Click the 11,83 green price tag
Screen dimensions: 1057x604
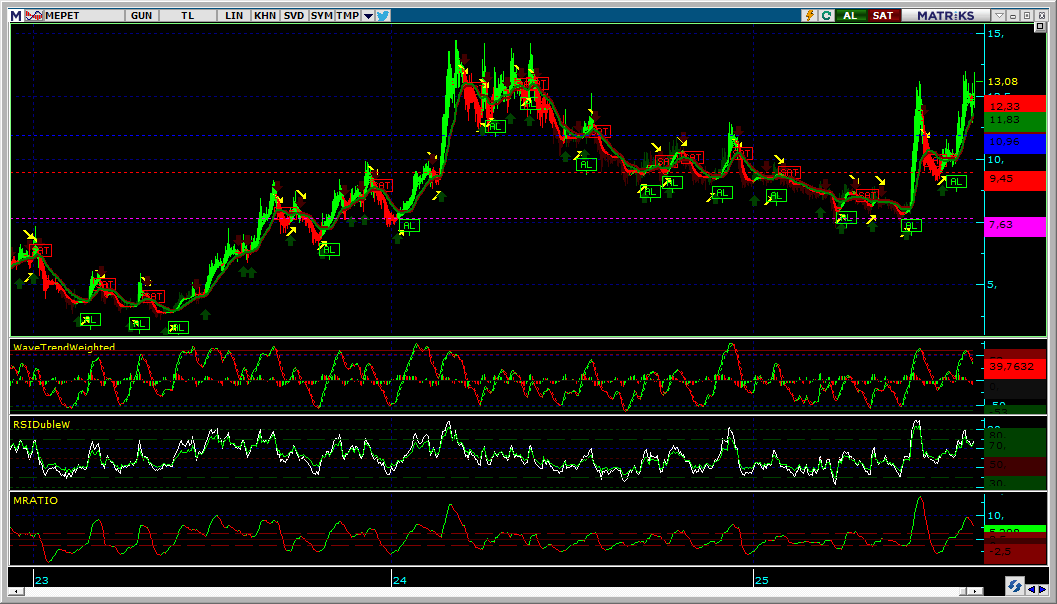pyautogui.click(x=1015, y=122)
